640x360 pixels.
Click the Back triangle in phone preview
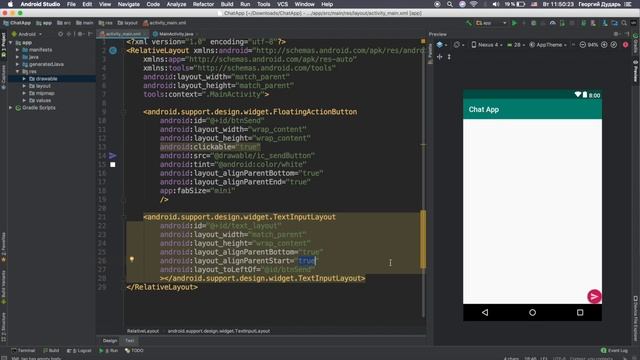(x=485, y=313)
